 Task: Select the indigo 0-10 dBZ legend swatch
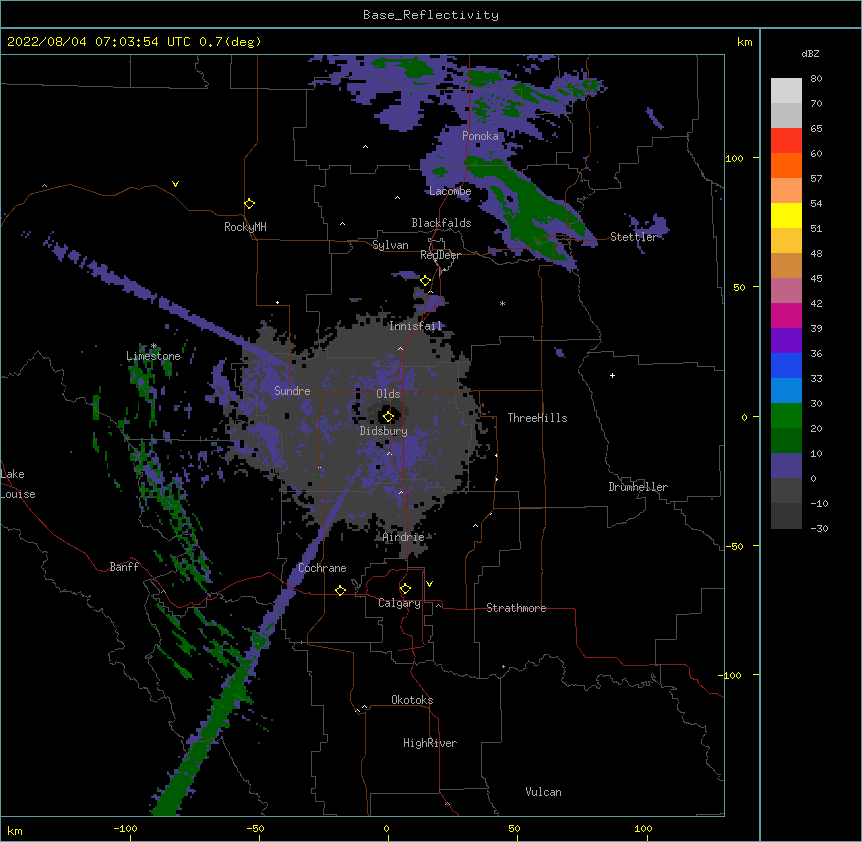(x=786, y=466)
